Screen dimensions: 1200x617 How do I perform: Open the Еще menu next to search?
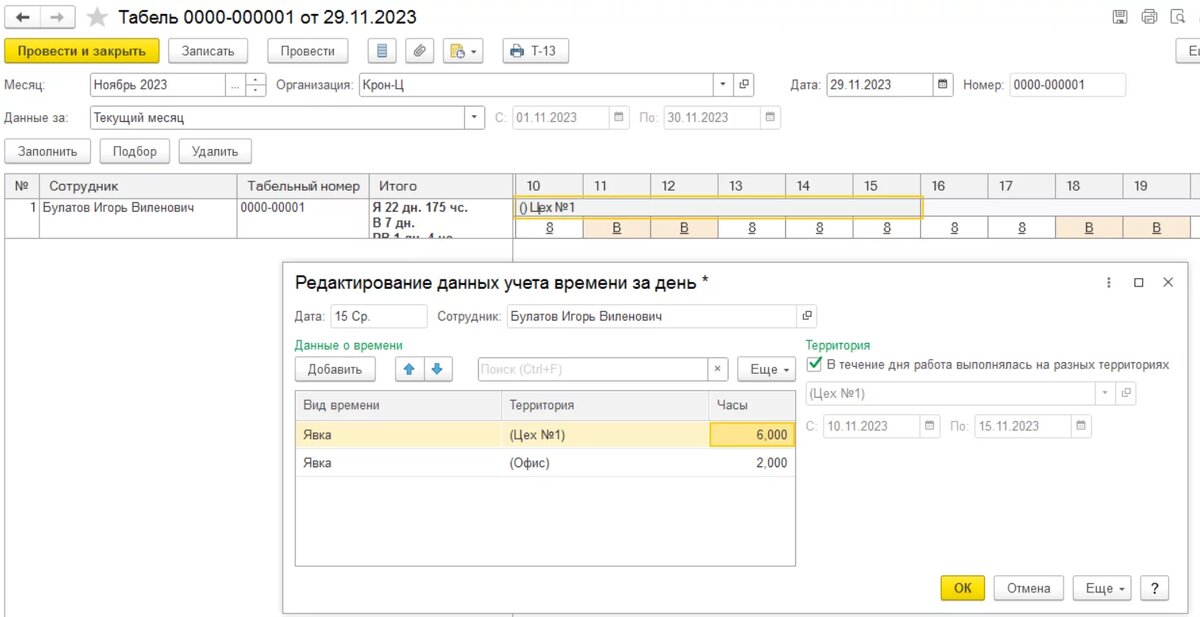pyautogui.click(x=767, y=369)
